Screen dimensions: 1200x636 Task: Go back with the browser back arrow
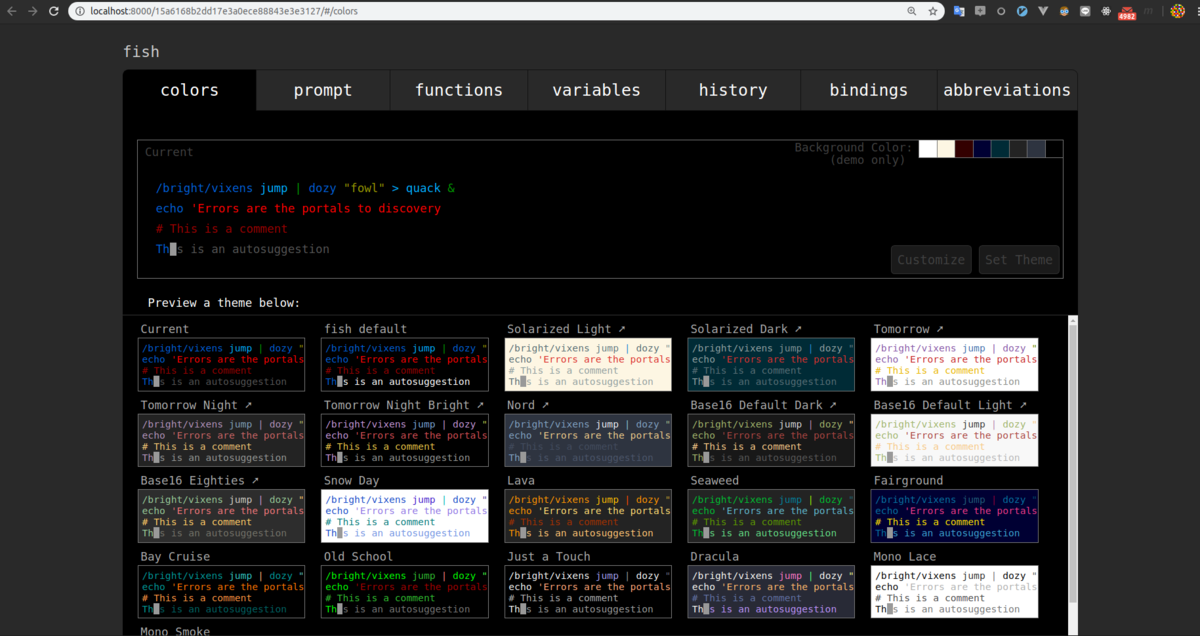(12, 11)
